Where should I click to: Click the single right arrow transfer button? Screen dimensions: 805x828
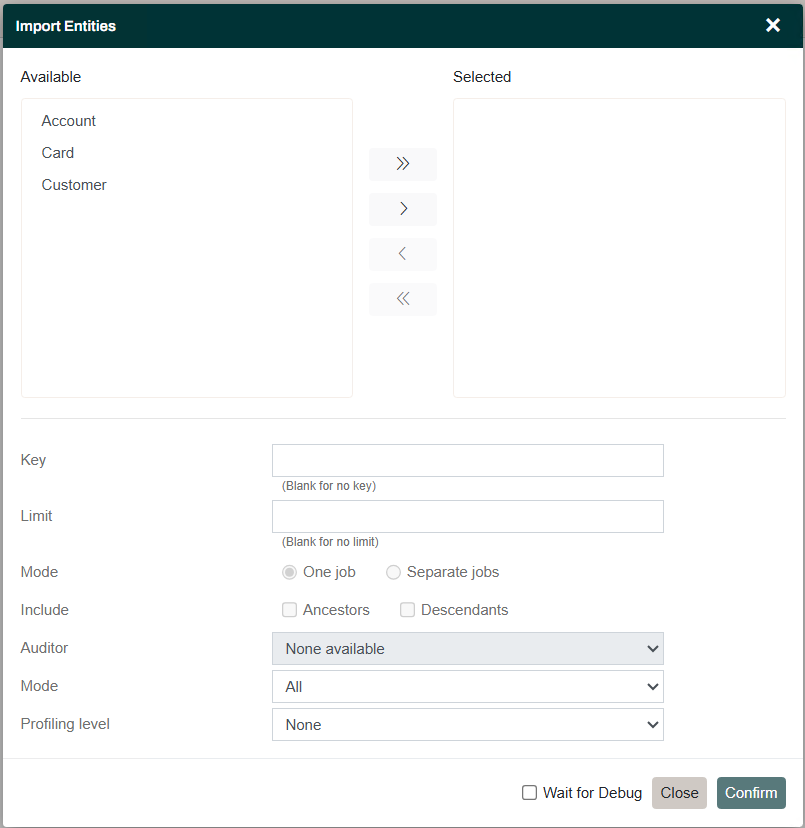(402, 209)
